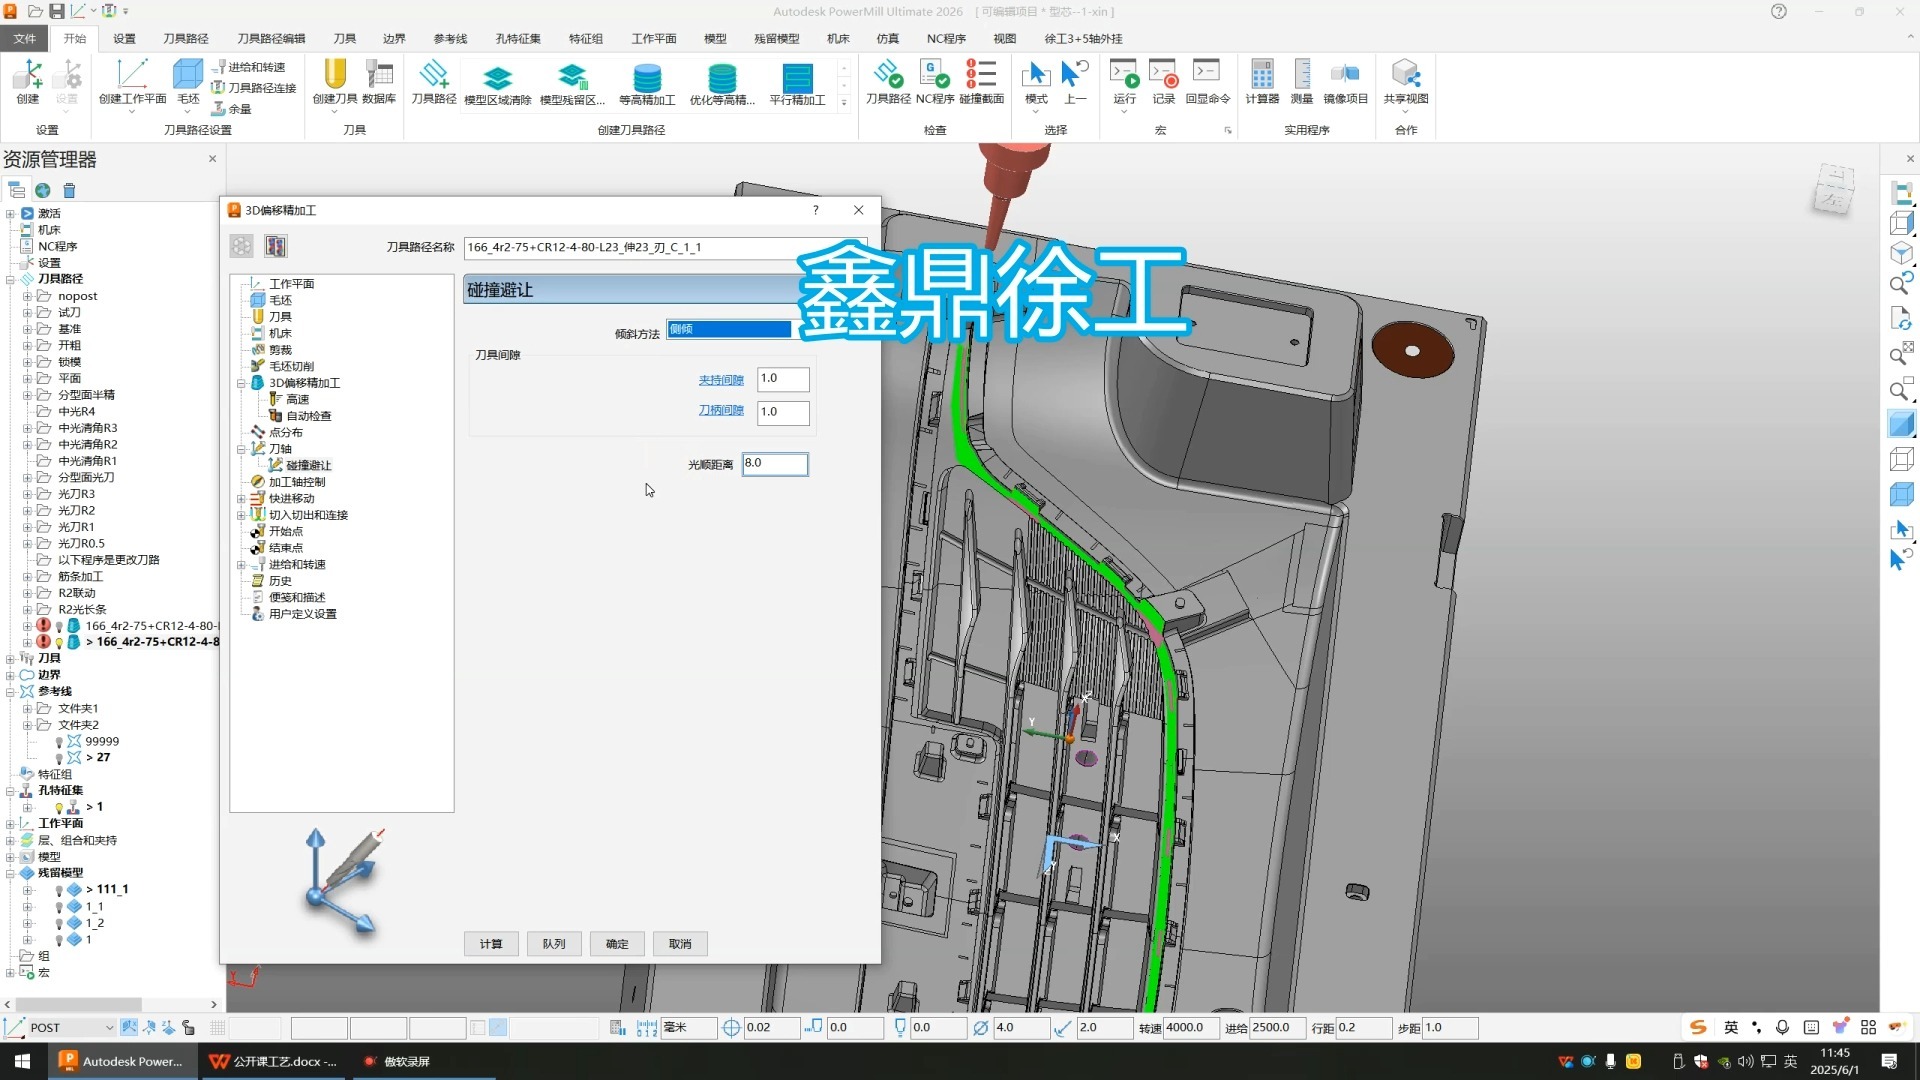Click the copy toolpath icon in the dialog

(276, 246)
